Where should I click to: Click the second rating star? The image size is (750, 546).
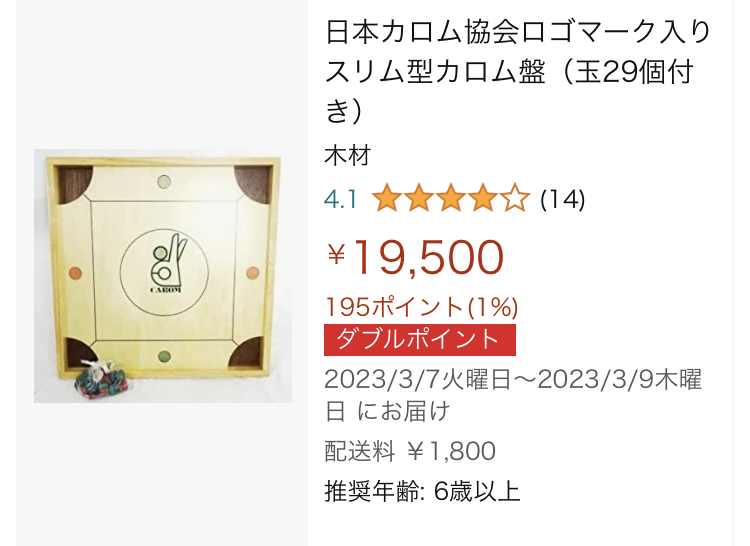[x=419, y=198]
